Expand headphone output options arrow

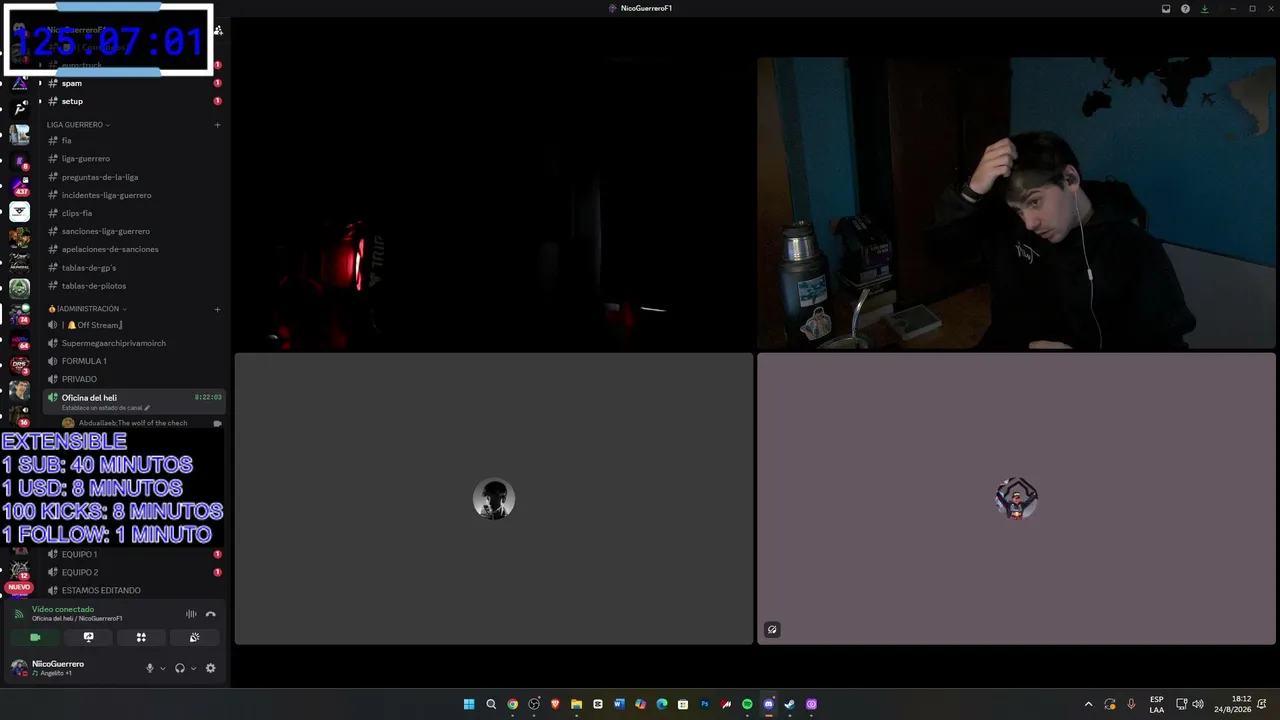point(193,668)
